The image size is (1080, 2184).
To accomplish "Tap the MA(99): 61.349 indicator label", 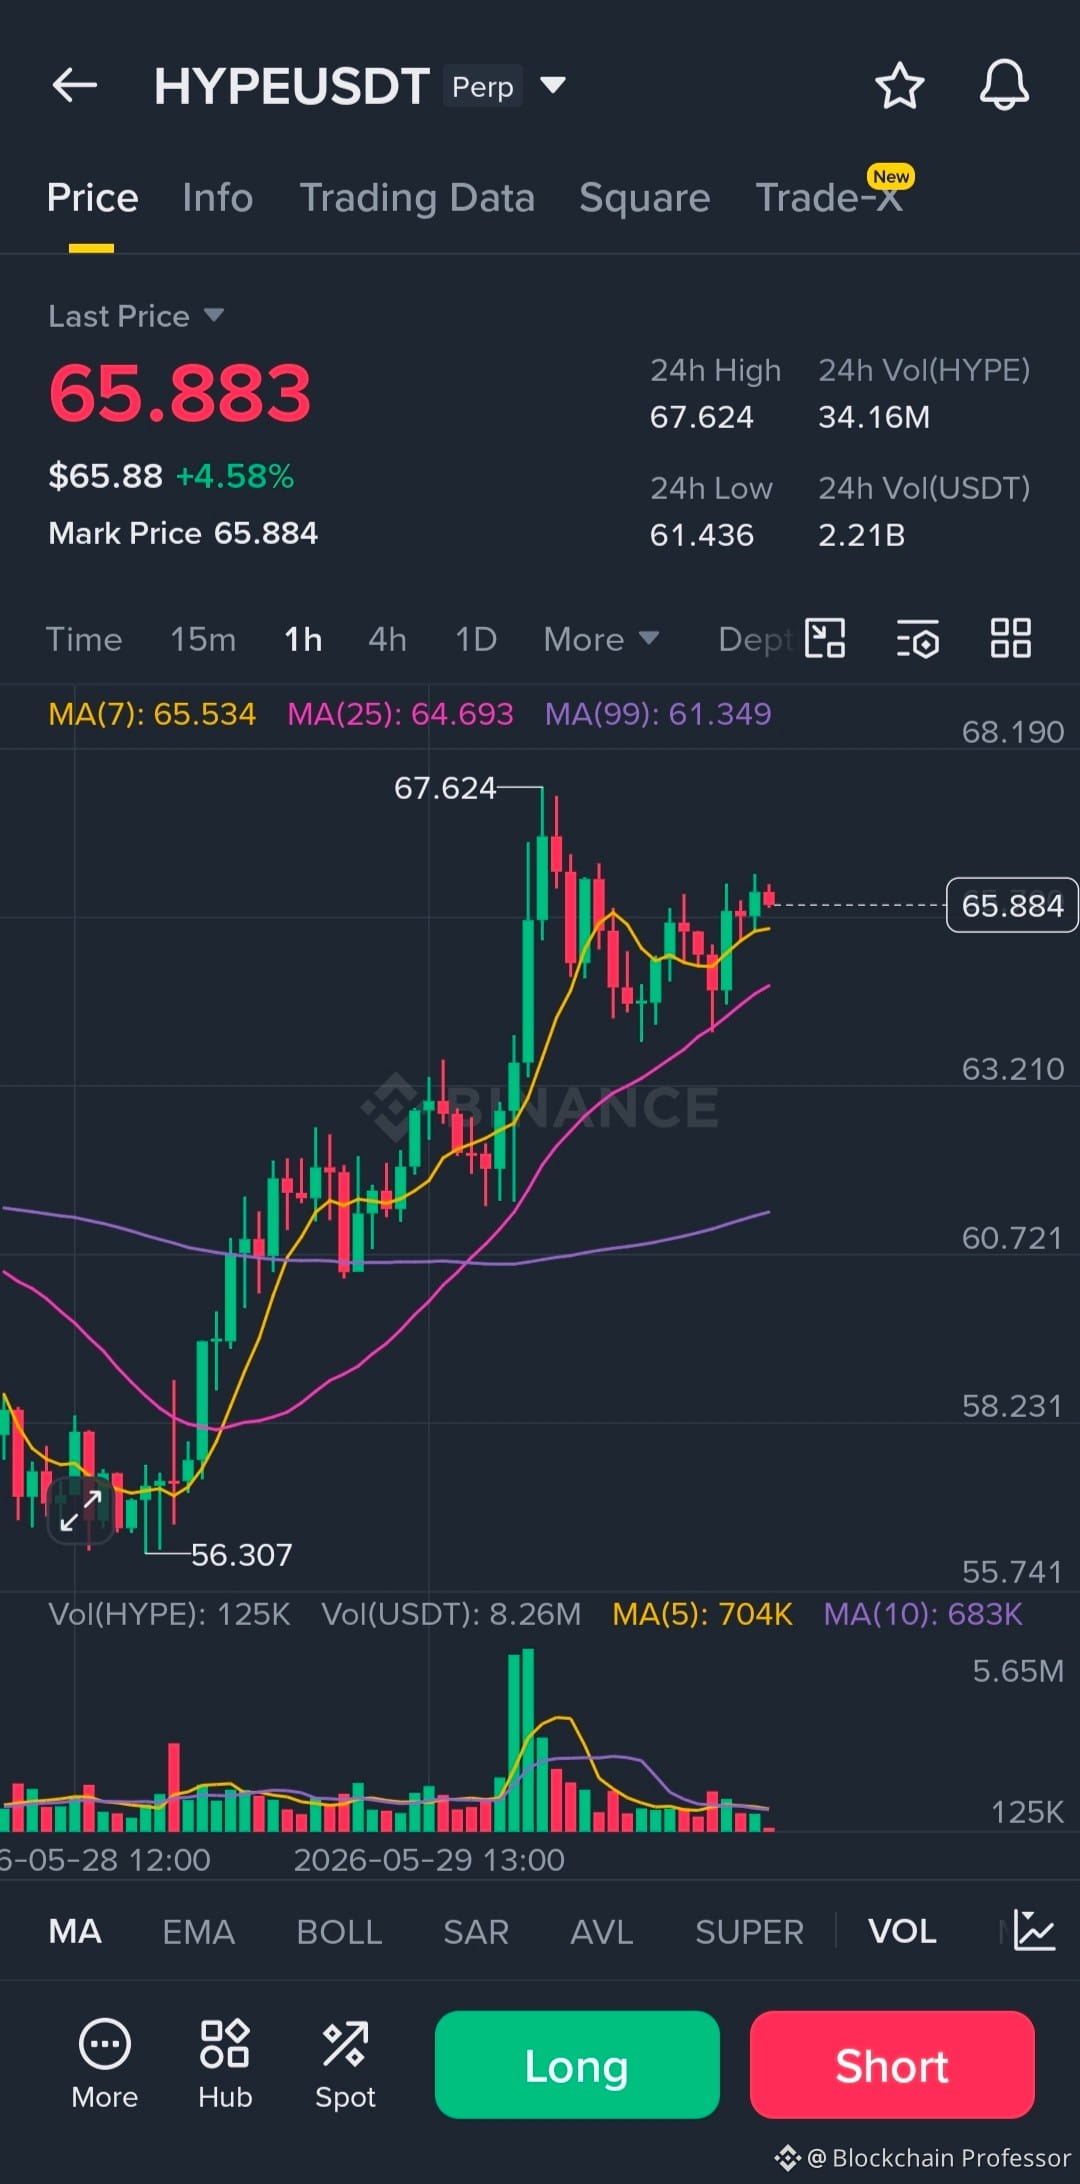I will pos(658,714).
